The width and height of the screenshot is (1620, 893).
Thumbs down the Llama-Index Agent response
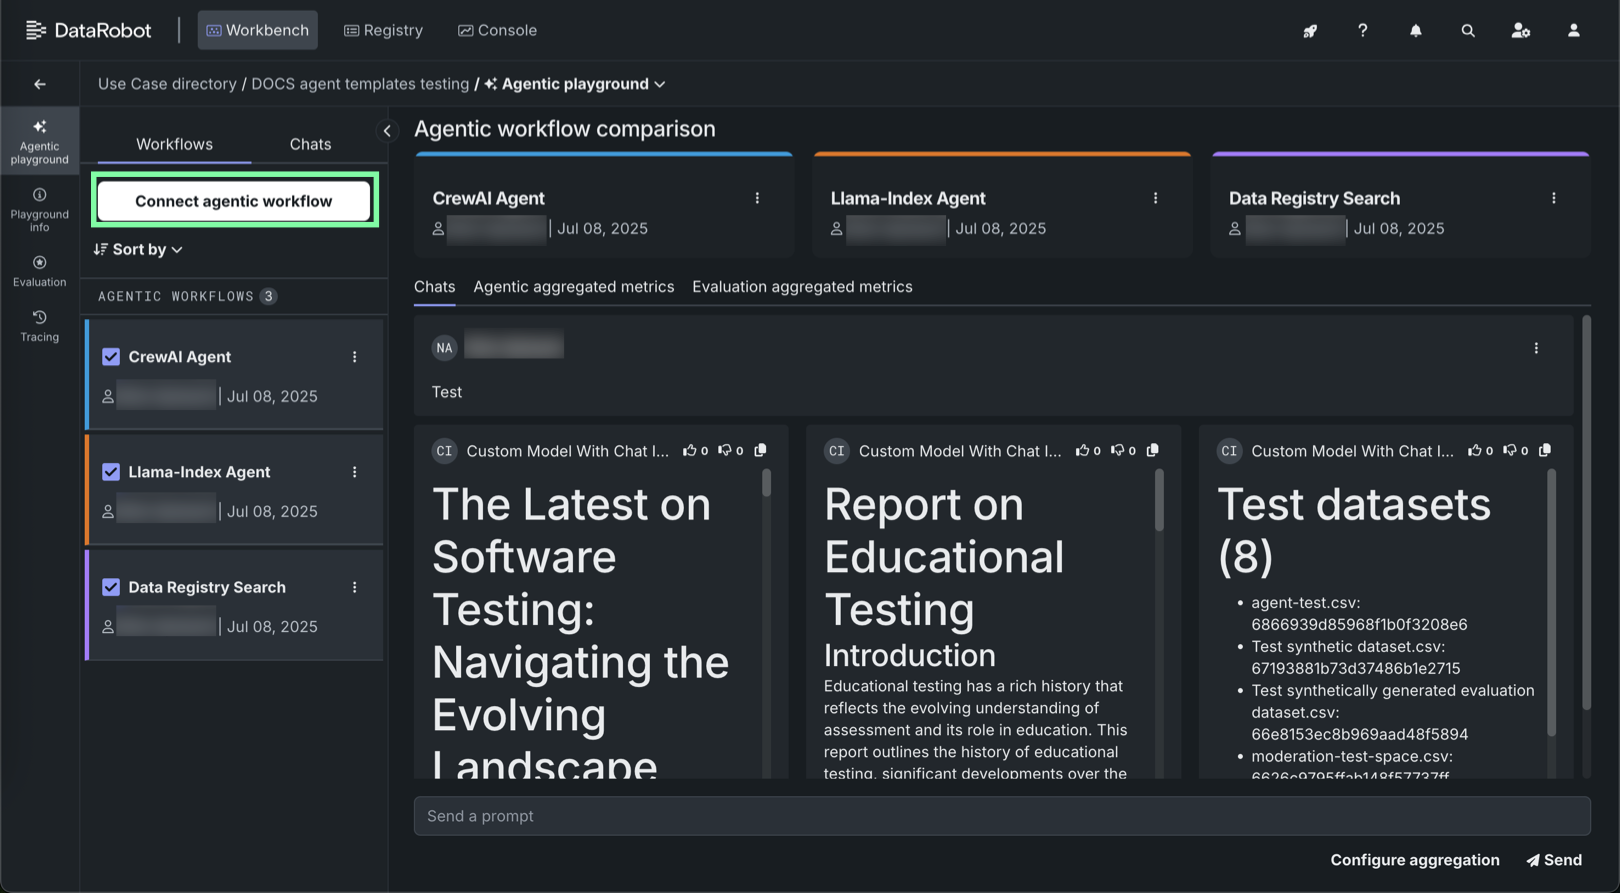(x=1117, y=451)
